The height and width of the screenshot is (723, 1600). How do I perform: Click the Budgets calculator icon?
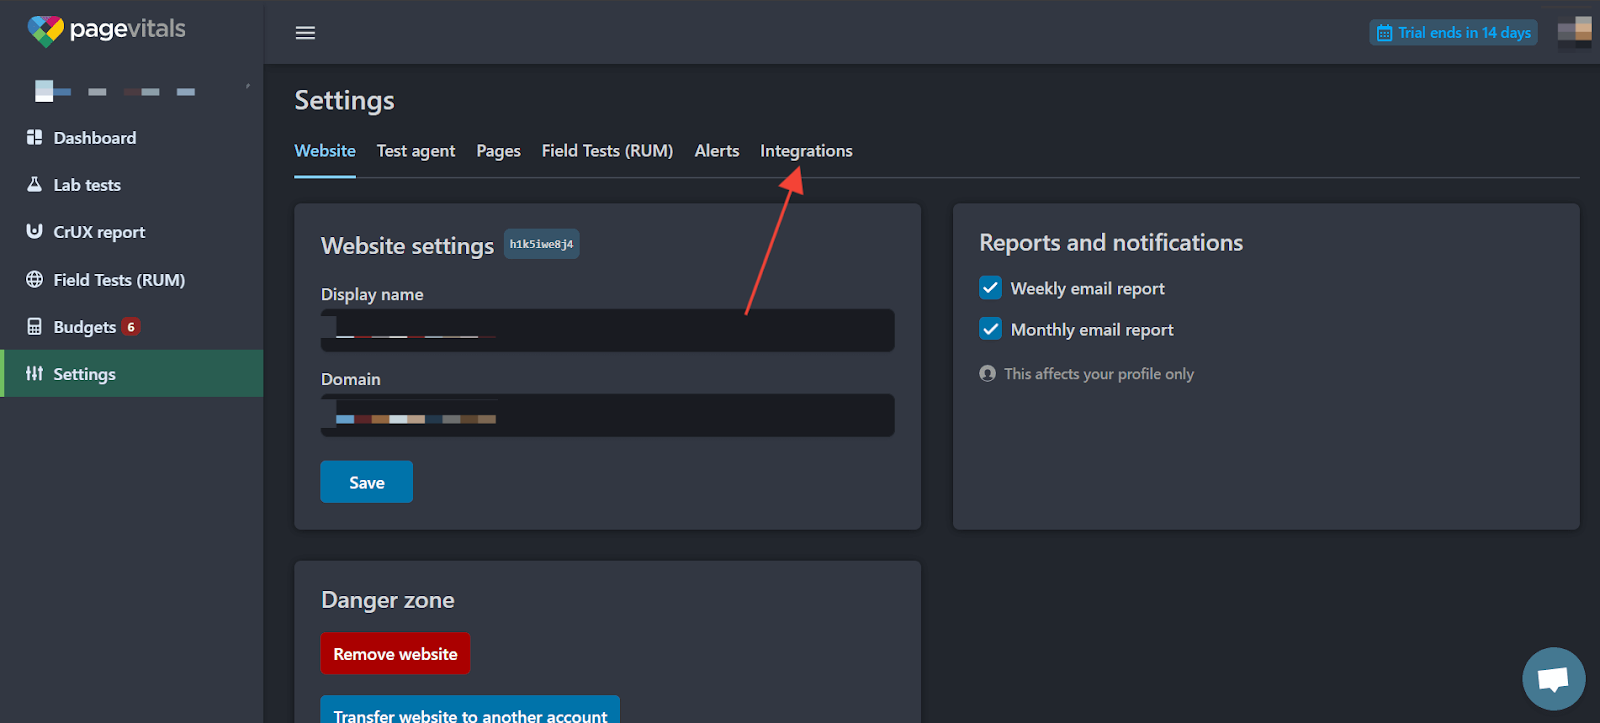pyautogui.click(x=34, y=326)
